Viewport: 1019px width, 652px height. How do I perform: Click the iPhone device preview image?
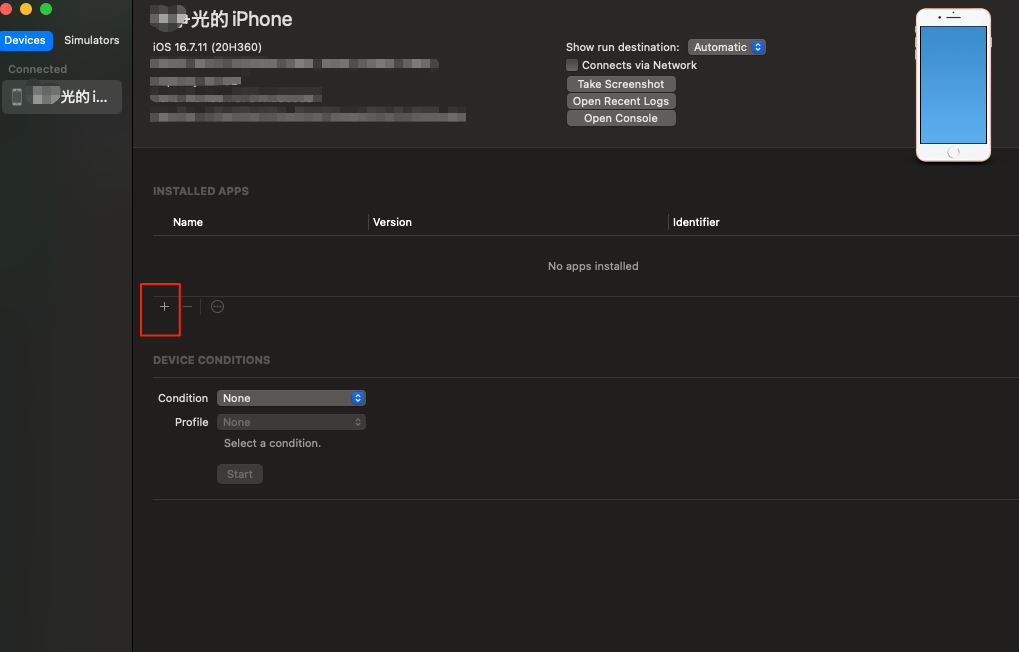953,85
